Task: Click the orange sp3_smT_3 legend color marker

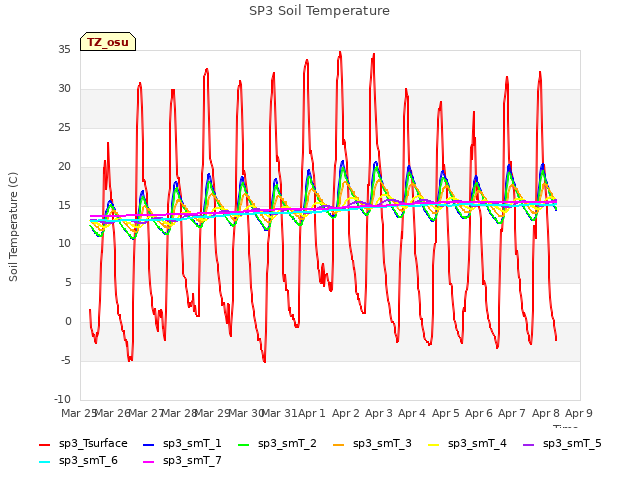Action: click(338, 444)
